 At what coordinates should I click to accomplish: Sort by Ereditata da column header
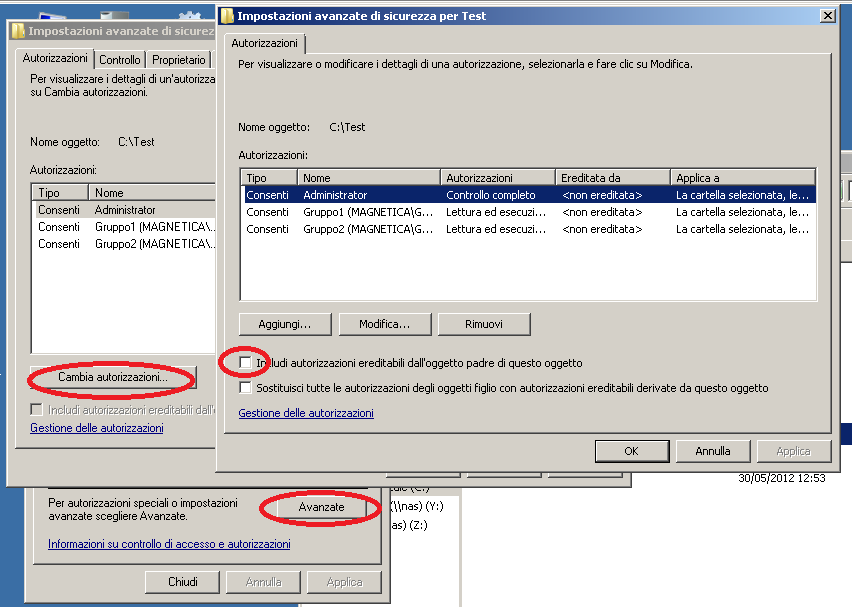pyautogui.click(x=611, y=178)
